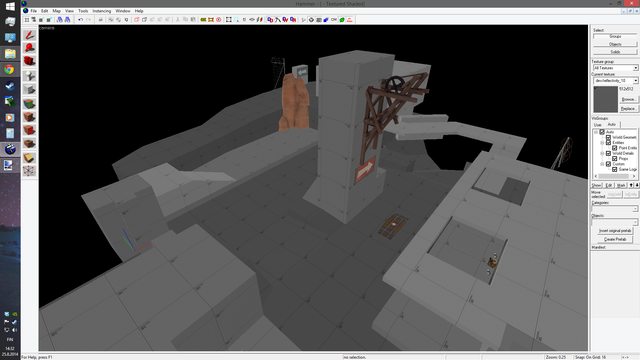This screenshot has height=360, width=640.
Task: Toggle the Entities visgroup checkbox
Action: point(608,143)
